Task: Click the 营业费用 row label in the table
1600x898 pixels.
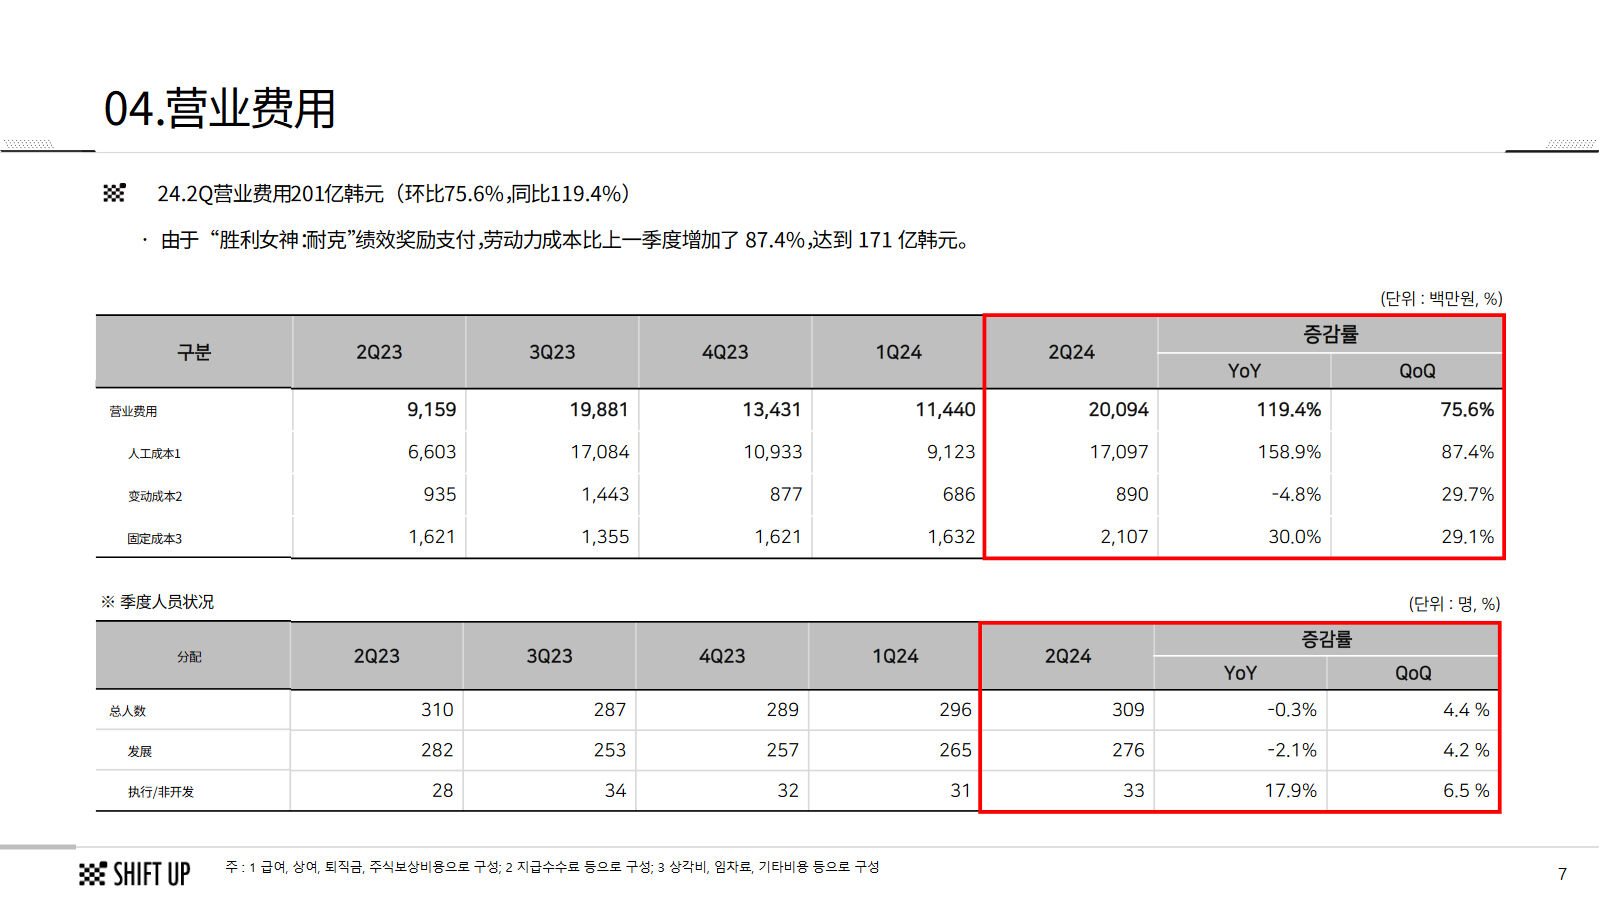Action: [133, 411]
